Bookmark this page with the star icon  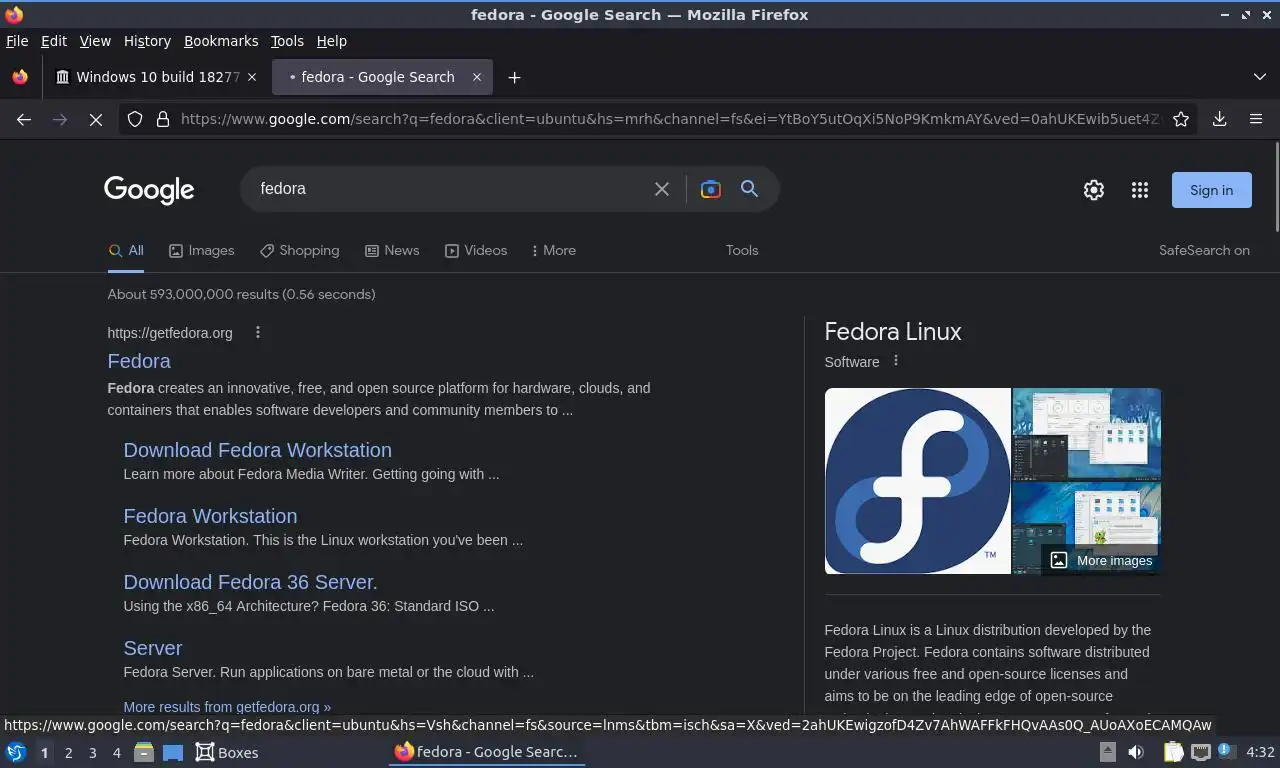(x=1181, y=119)
